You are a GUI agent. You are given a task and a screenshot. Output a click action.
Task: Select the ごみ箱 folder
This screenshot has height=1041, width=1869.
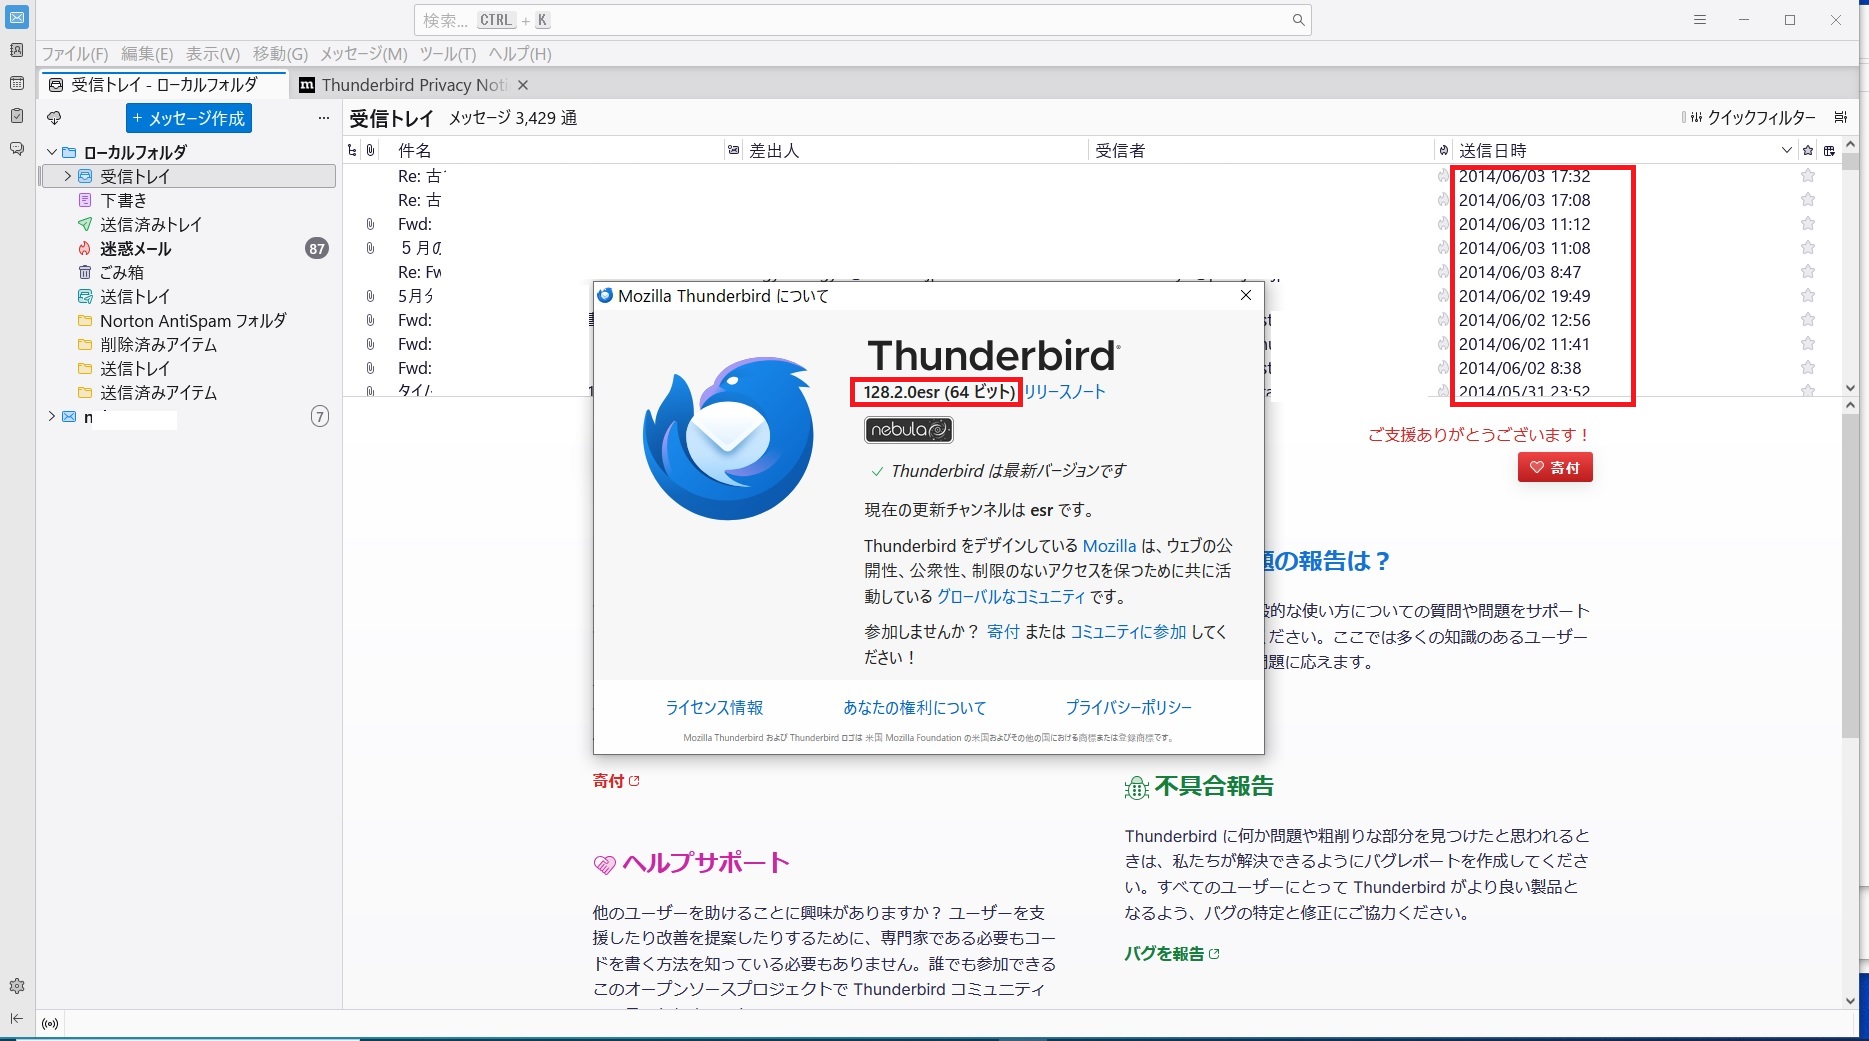click(187, 272)
